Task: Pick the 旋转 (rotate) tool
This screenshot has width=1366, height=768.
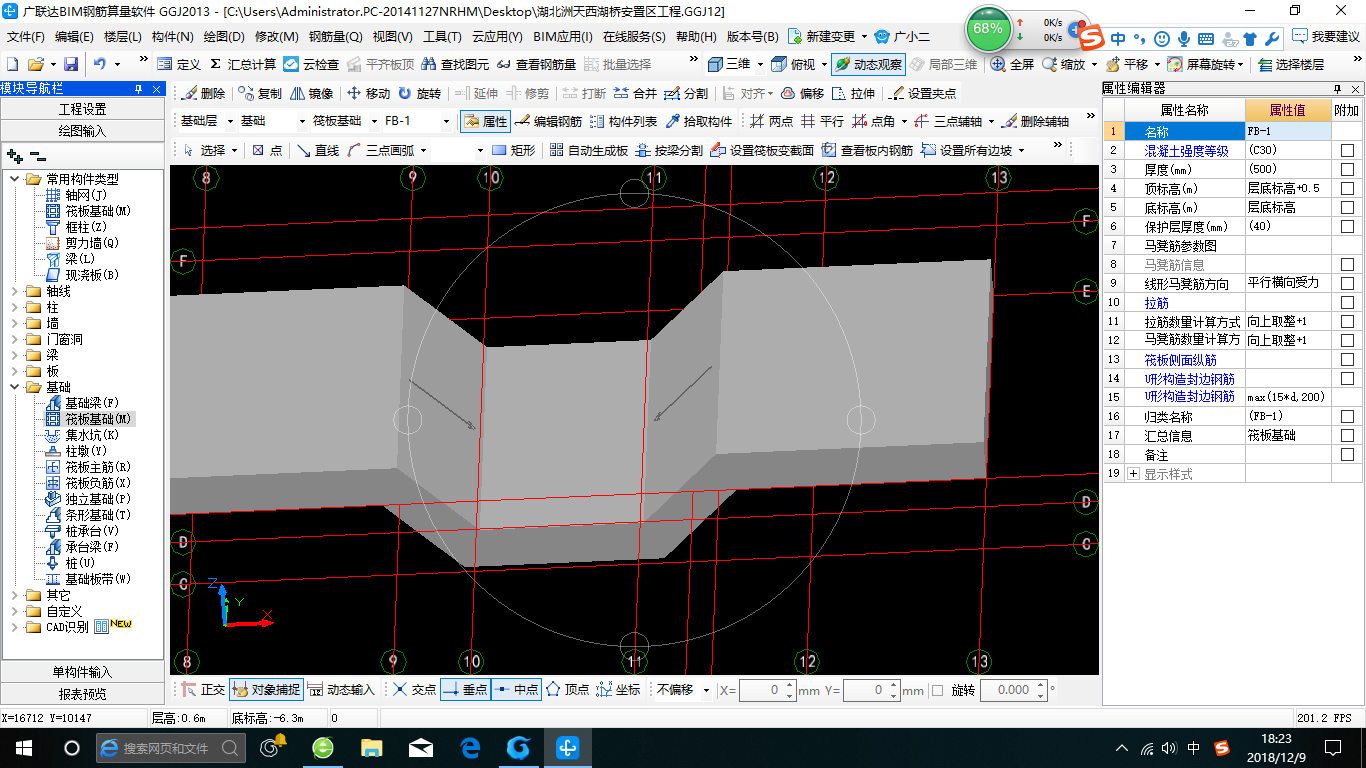Action: [420, 94]
